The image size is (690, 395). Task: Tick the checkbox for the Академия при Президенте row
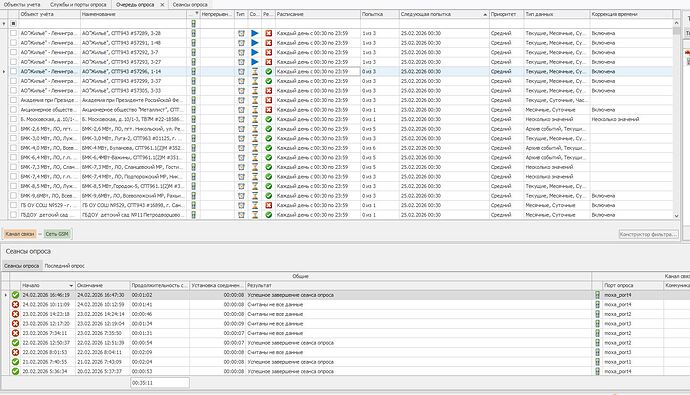pyautogui.click(x=14, y=100)
